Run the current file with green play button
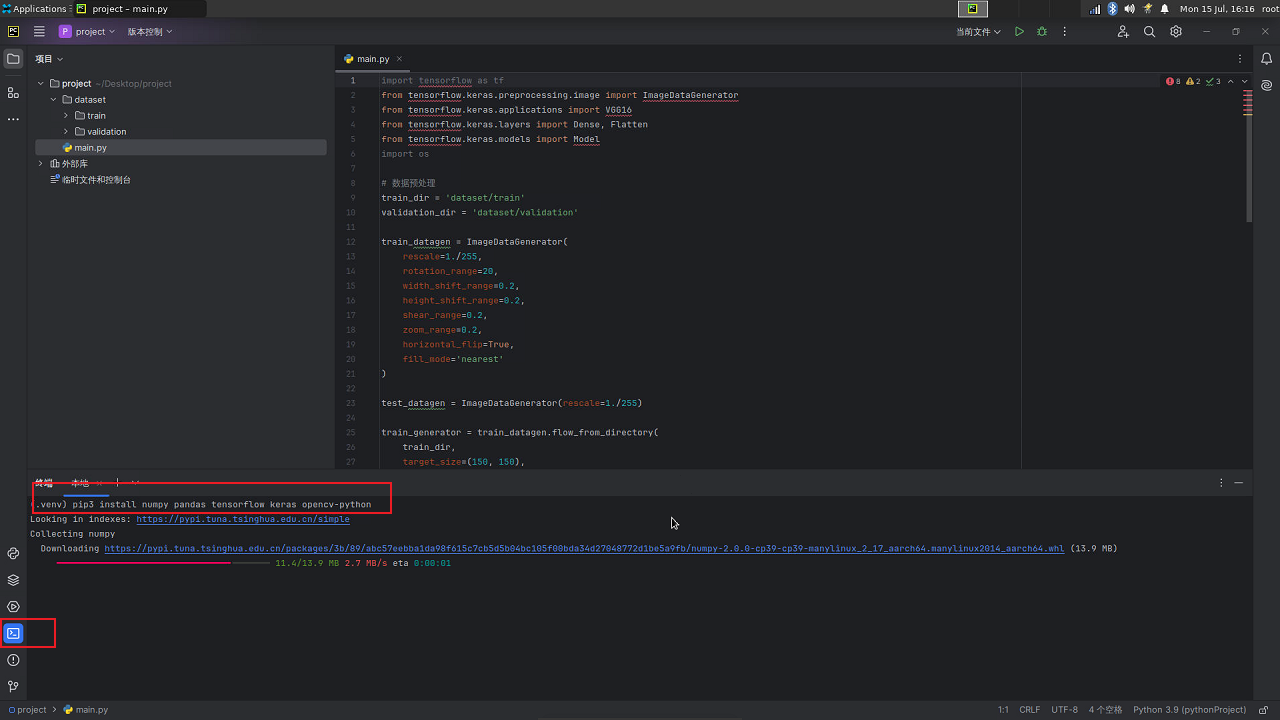 (x=1019, y=32)
